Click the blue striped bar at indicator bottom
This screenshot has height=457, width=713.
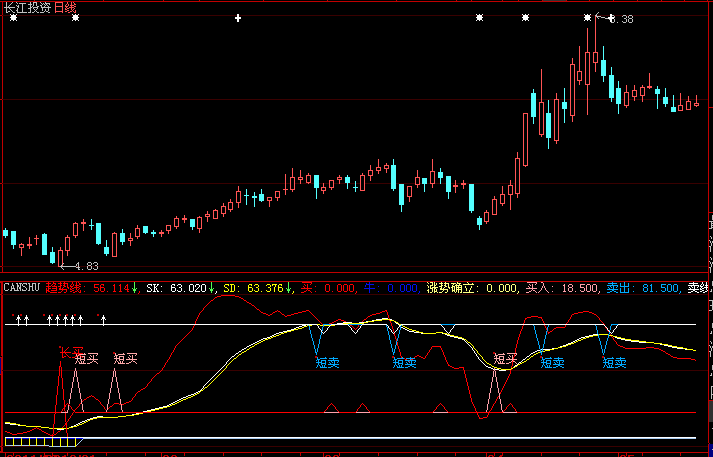point(40,440)
